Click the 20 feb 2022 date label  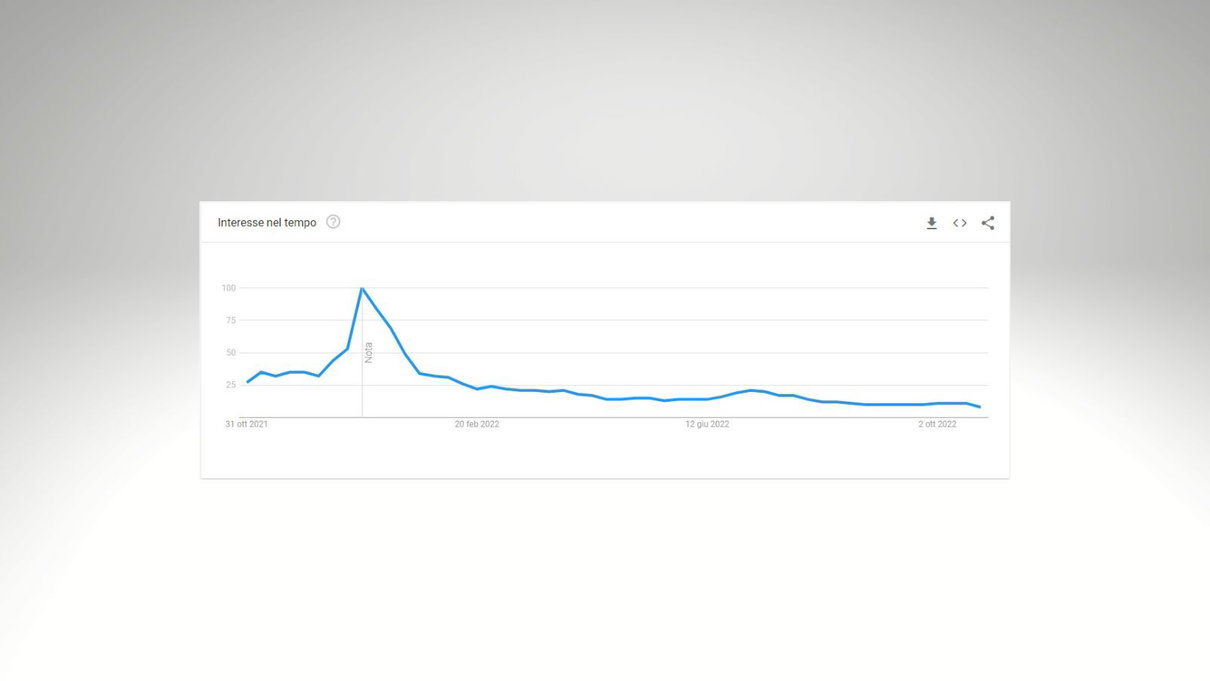(477, 424)
